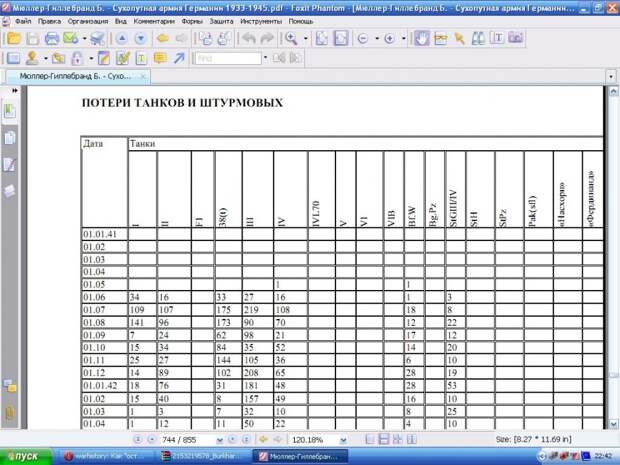Open the Вид menu

[x=121, y=21]
